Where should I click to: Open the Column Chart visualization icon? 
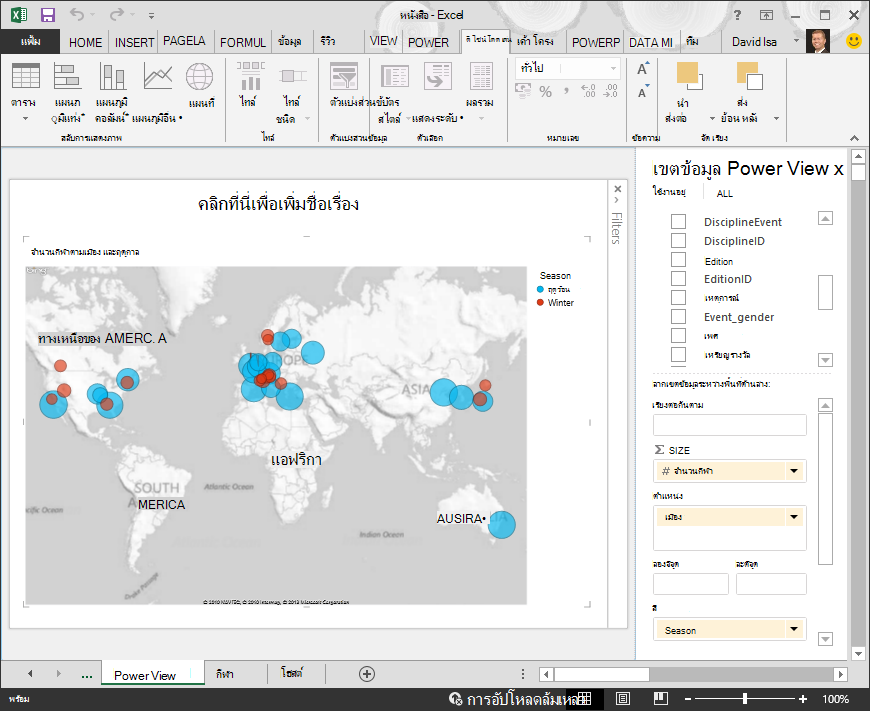[113, 75]
